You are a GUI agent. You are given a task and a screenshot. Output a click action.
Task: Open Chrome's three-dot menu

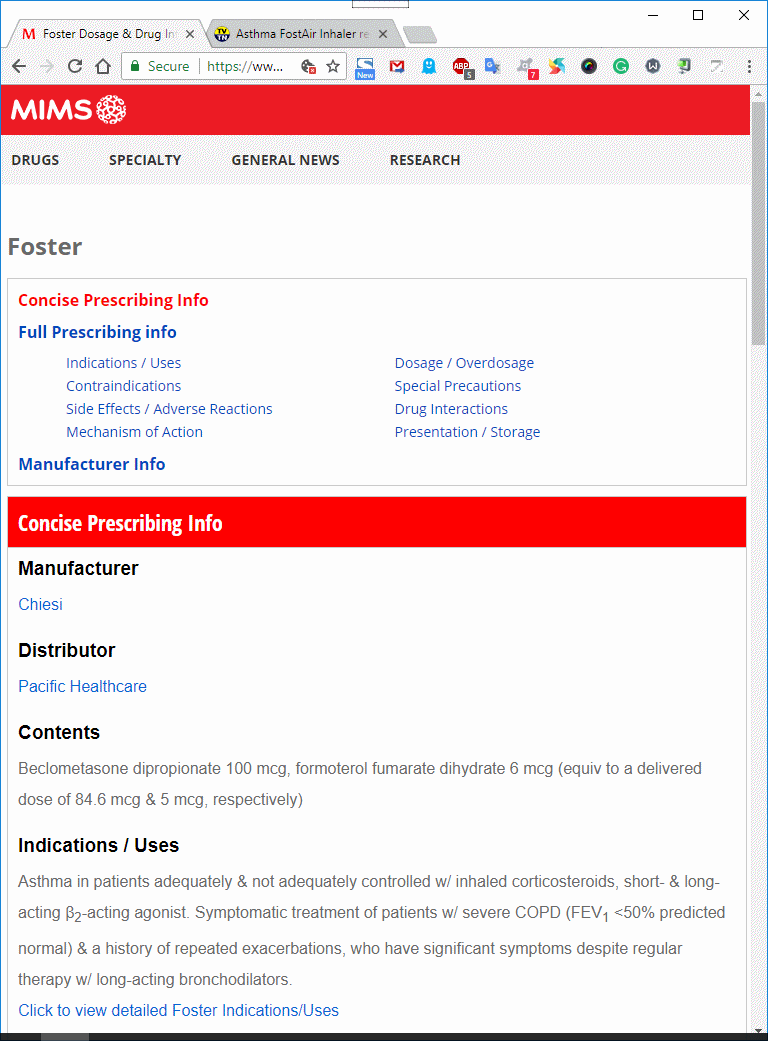pos(749,66)
